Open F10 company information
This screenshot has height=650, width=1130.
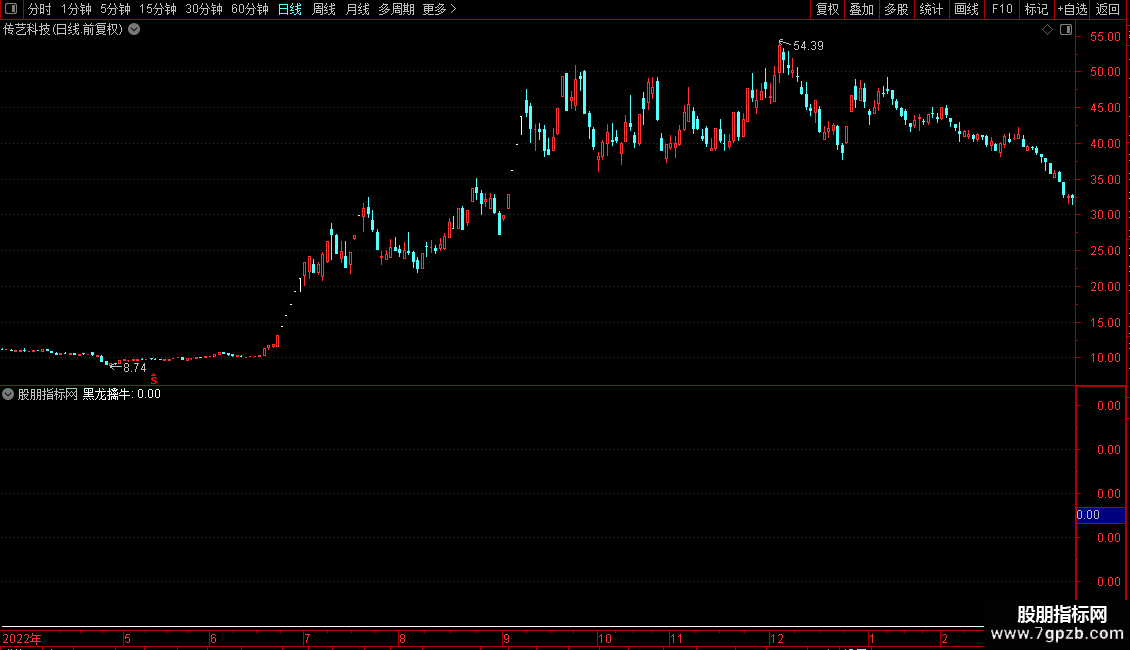[1002, 9]
